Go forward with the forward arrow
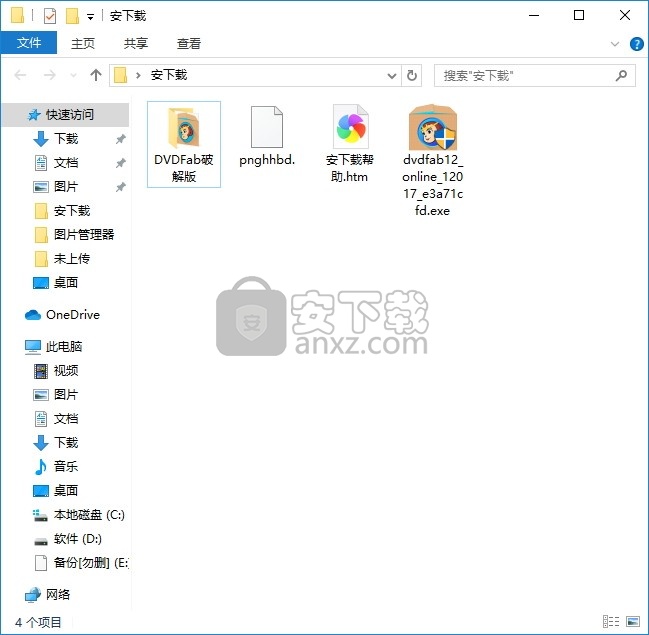 [50, 75]
